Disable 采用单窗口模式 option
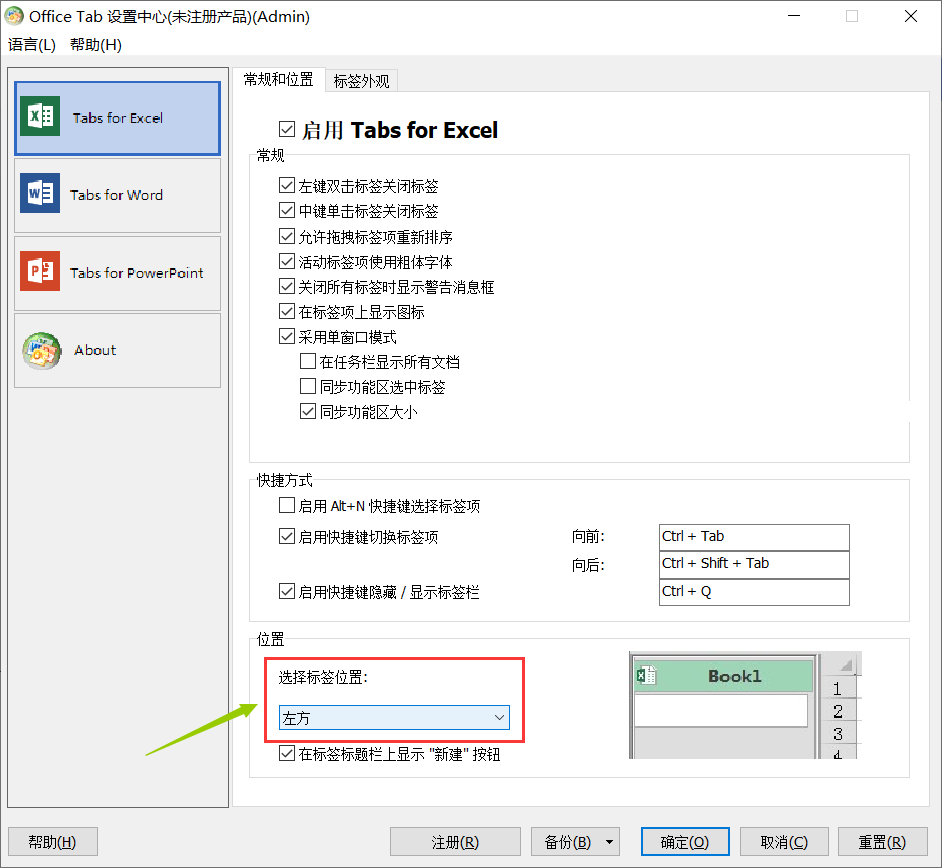 pyautogui.click(x=287, y=336)
